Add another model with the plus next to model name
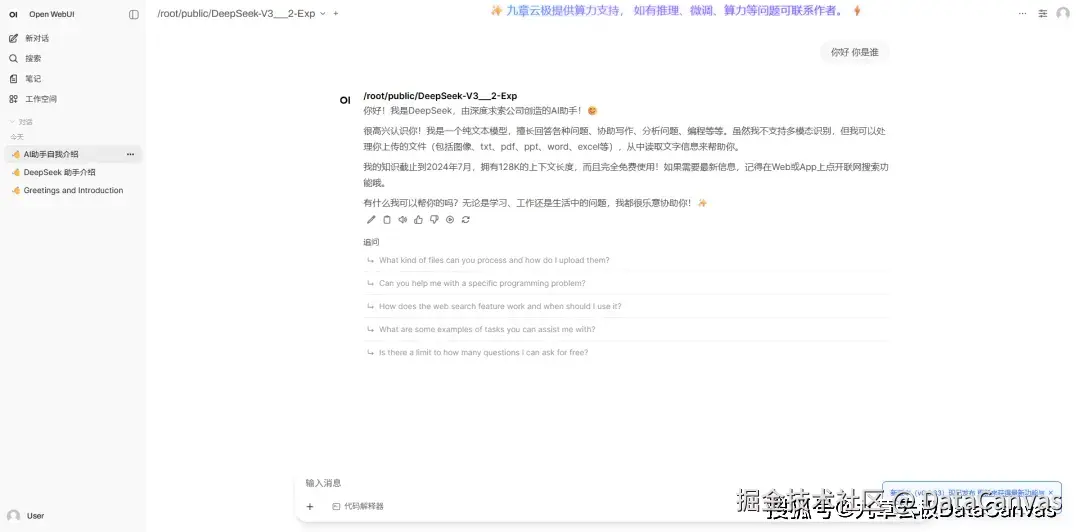The height and width of the screenshot is (532, 1080). point(335,13)
